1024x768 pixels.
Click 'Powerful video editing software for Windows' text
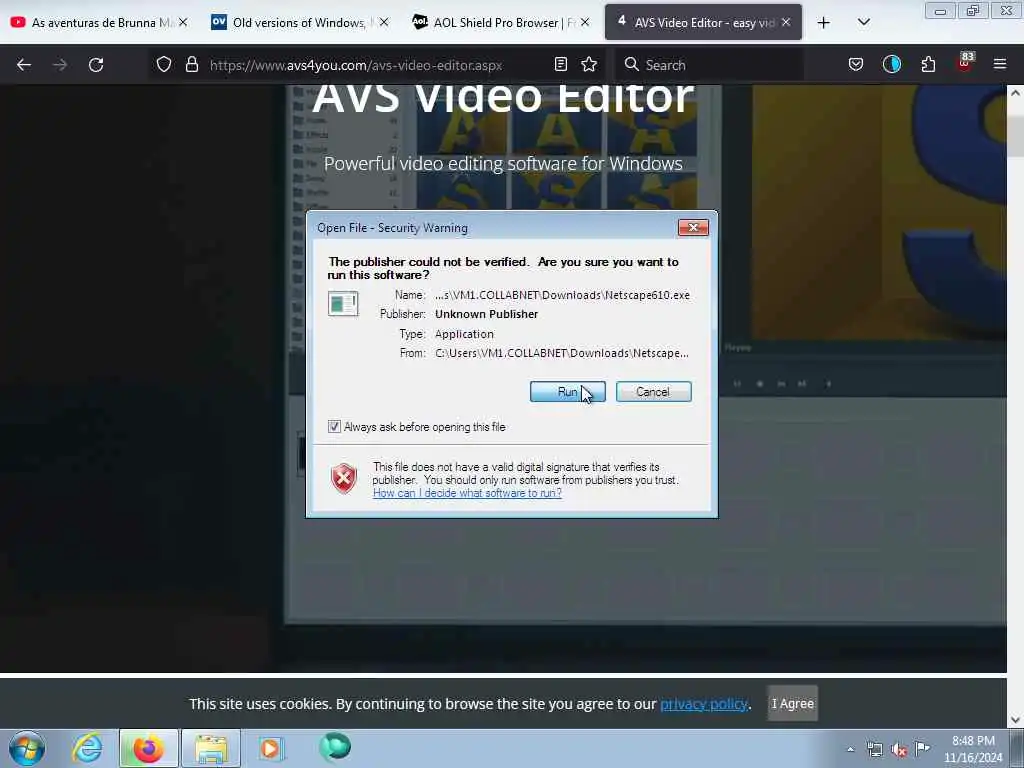tap(503, 163)
